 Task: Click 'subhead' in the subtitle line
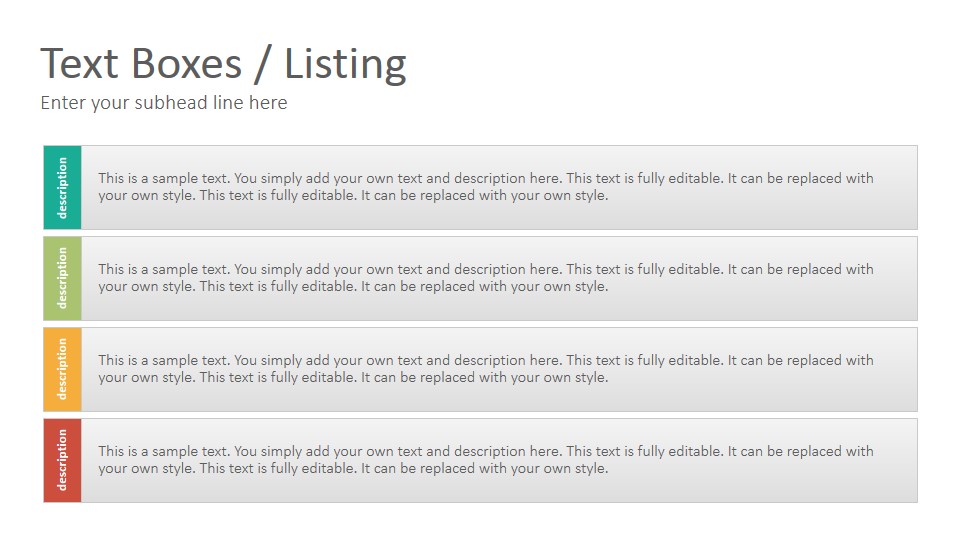tap(171, 102)
